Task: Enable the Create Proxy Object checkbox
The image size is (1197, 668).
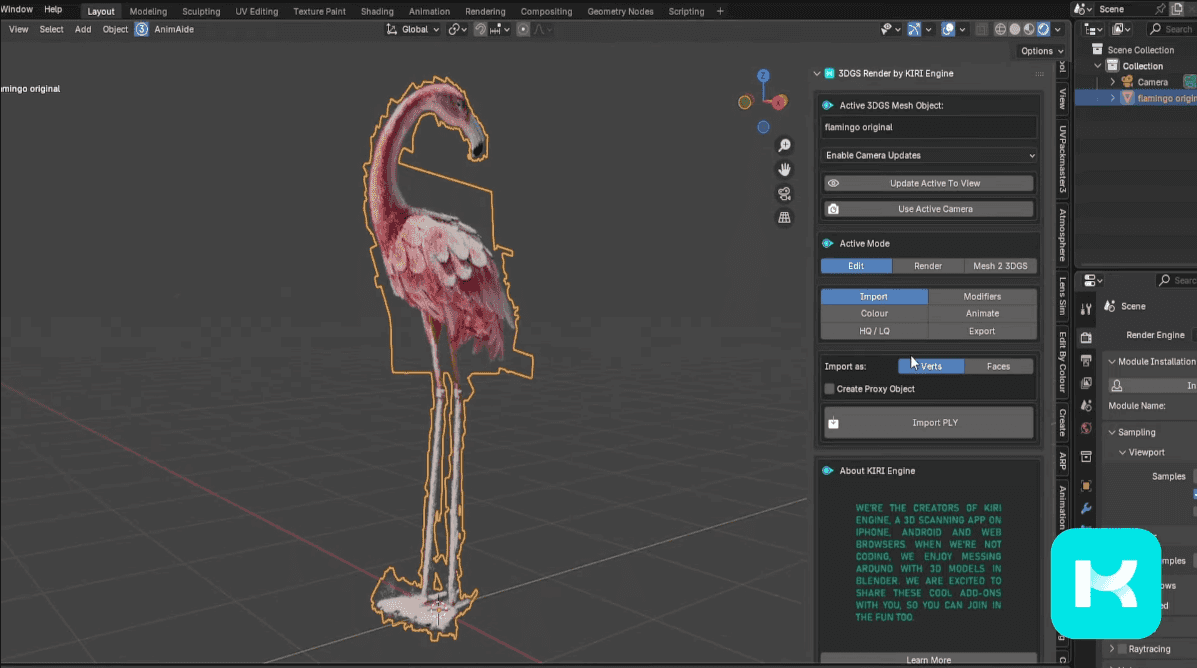Action: [830, 389]
